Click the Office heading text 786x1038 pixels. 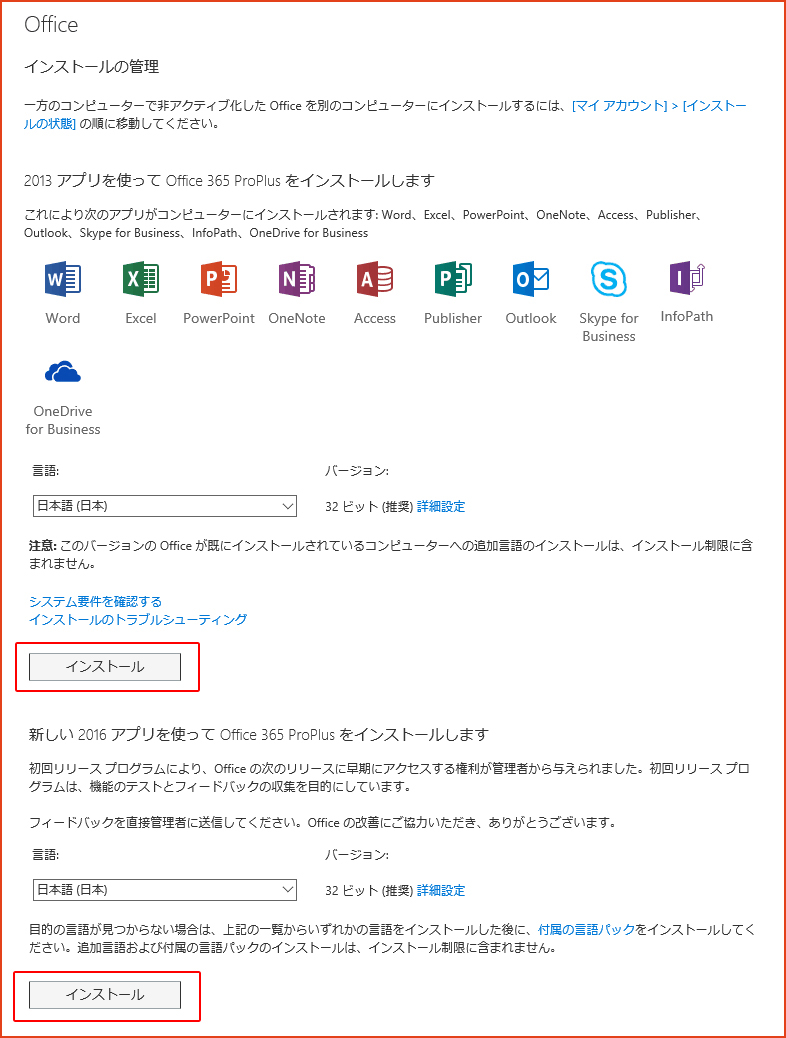51,24
